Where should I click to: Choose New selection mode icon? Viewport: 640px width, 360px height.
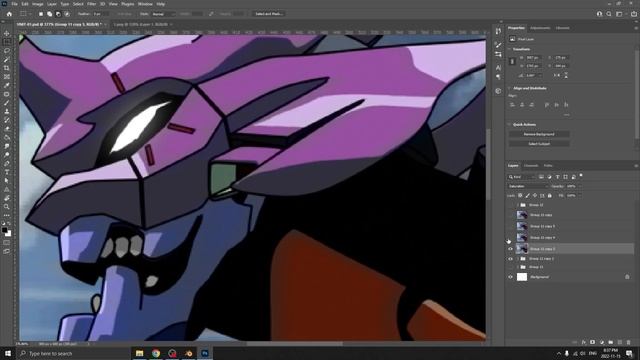coord(41,14)
